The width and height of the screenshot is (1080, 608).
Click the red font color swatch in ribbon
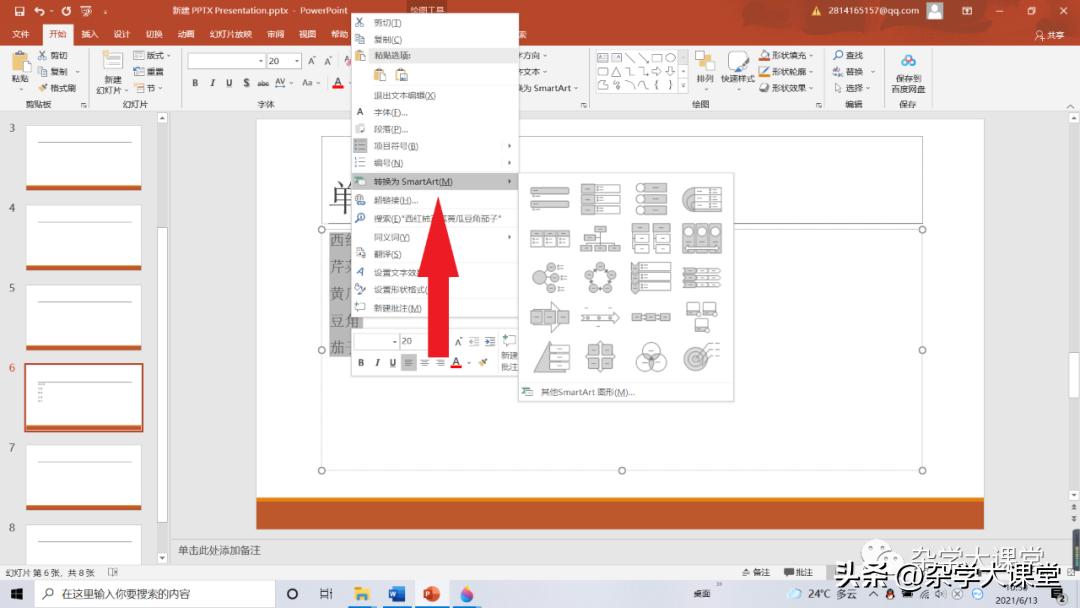(x=338, y=84)
